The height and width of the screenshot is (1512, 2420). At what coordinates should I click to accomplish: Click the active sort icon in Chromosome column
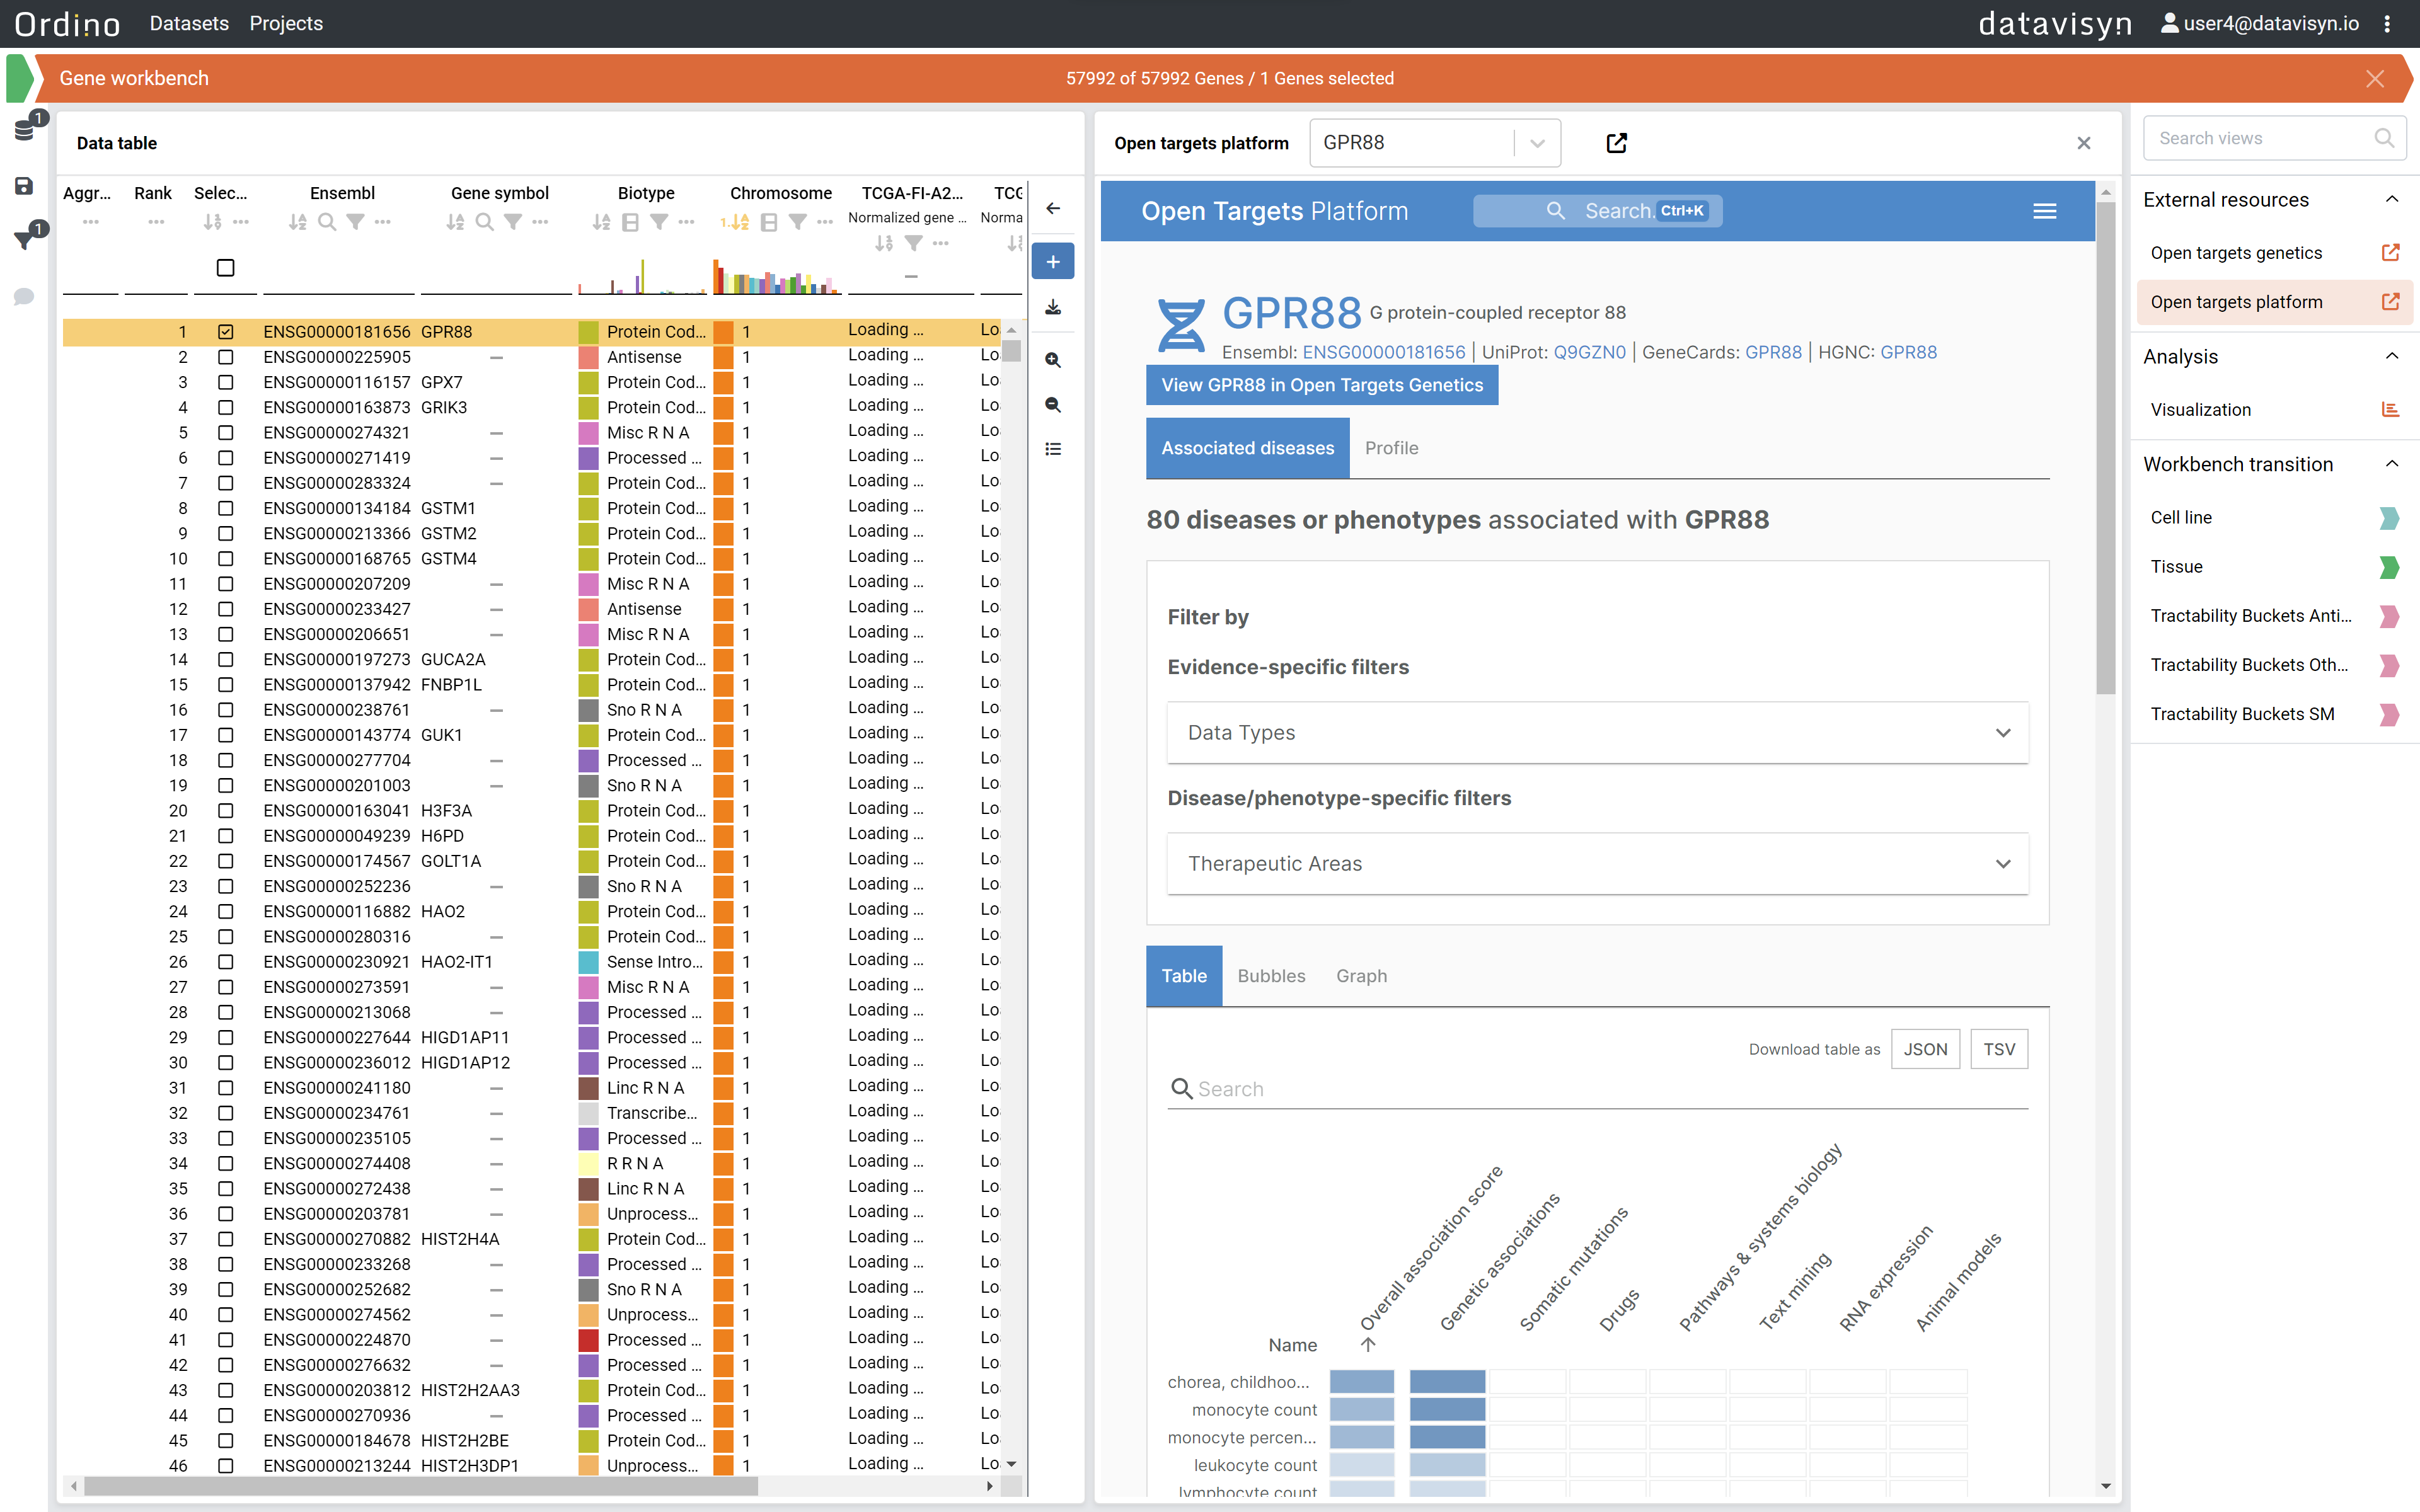point(735,222)
